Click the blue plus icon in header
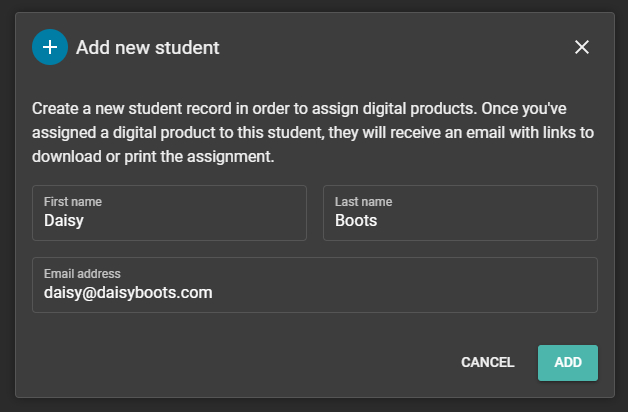 (x=50, y=47)
